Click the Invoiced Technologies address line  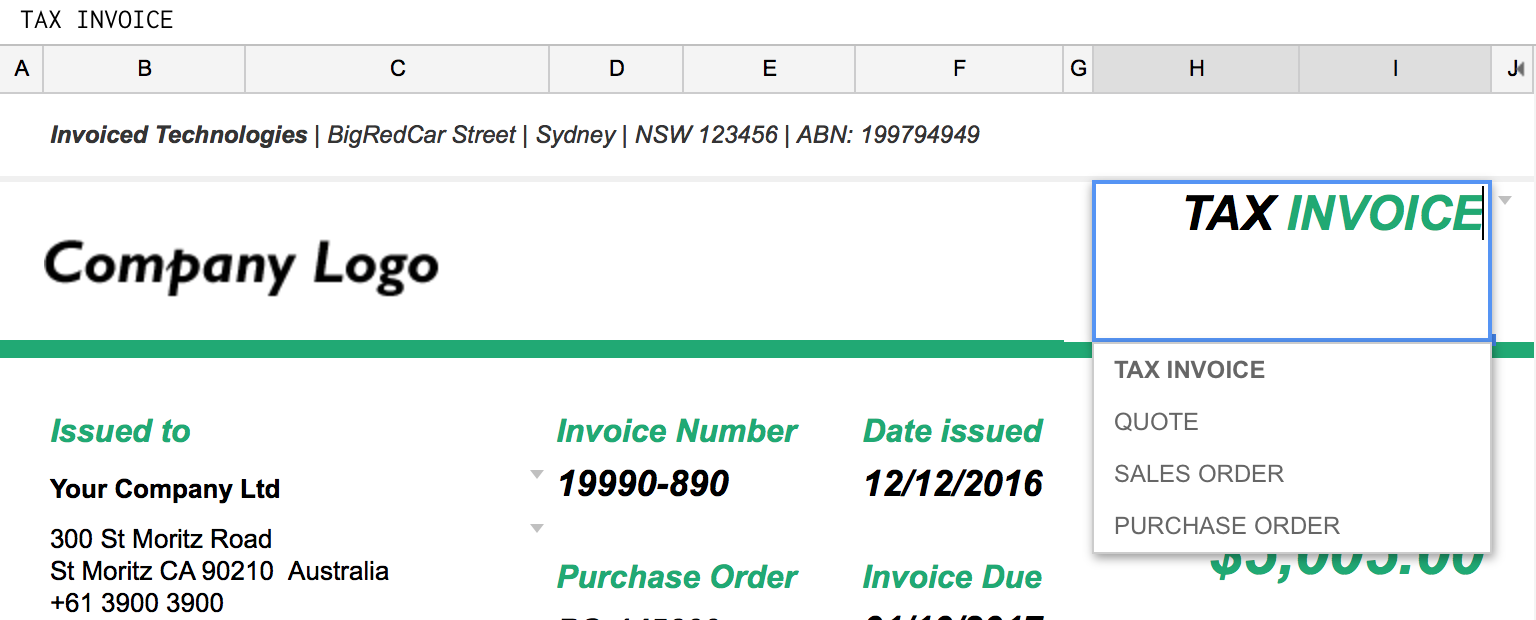tap(515, 135)
